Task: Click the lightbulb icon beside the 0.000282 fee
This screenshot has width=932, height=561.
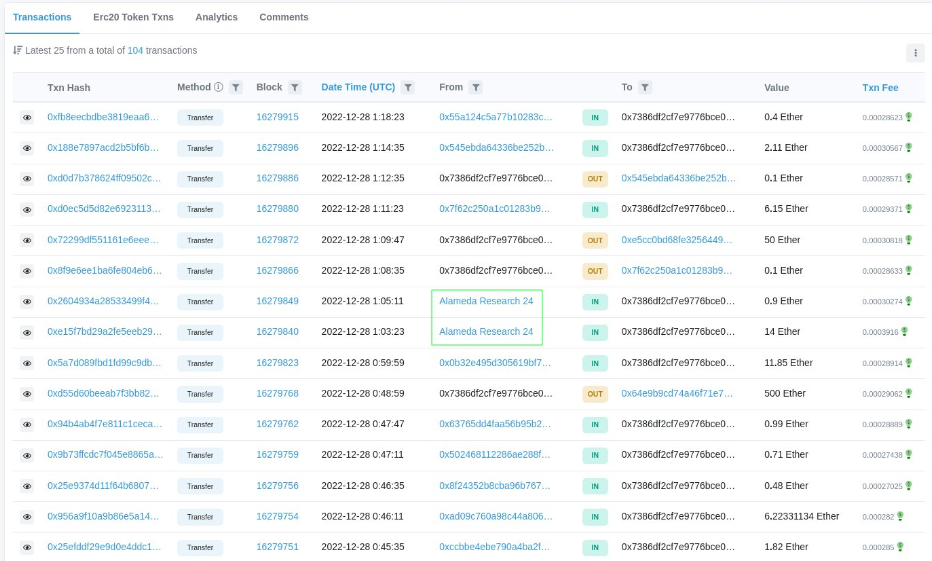Action: click(900, 516)
